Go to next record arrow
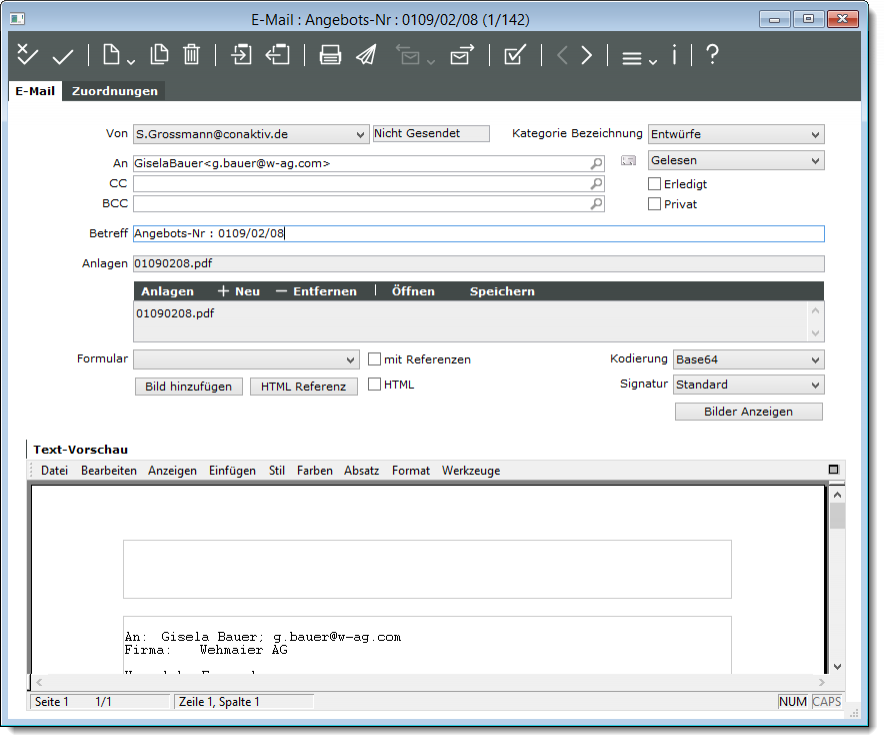 point(587,56)
